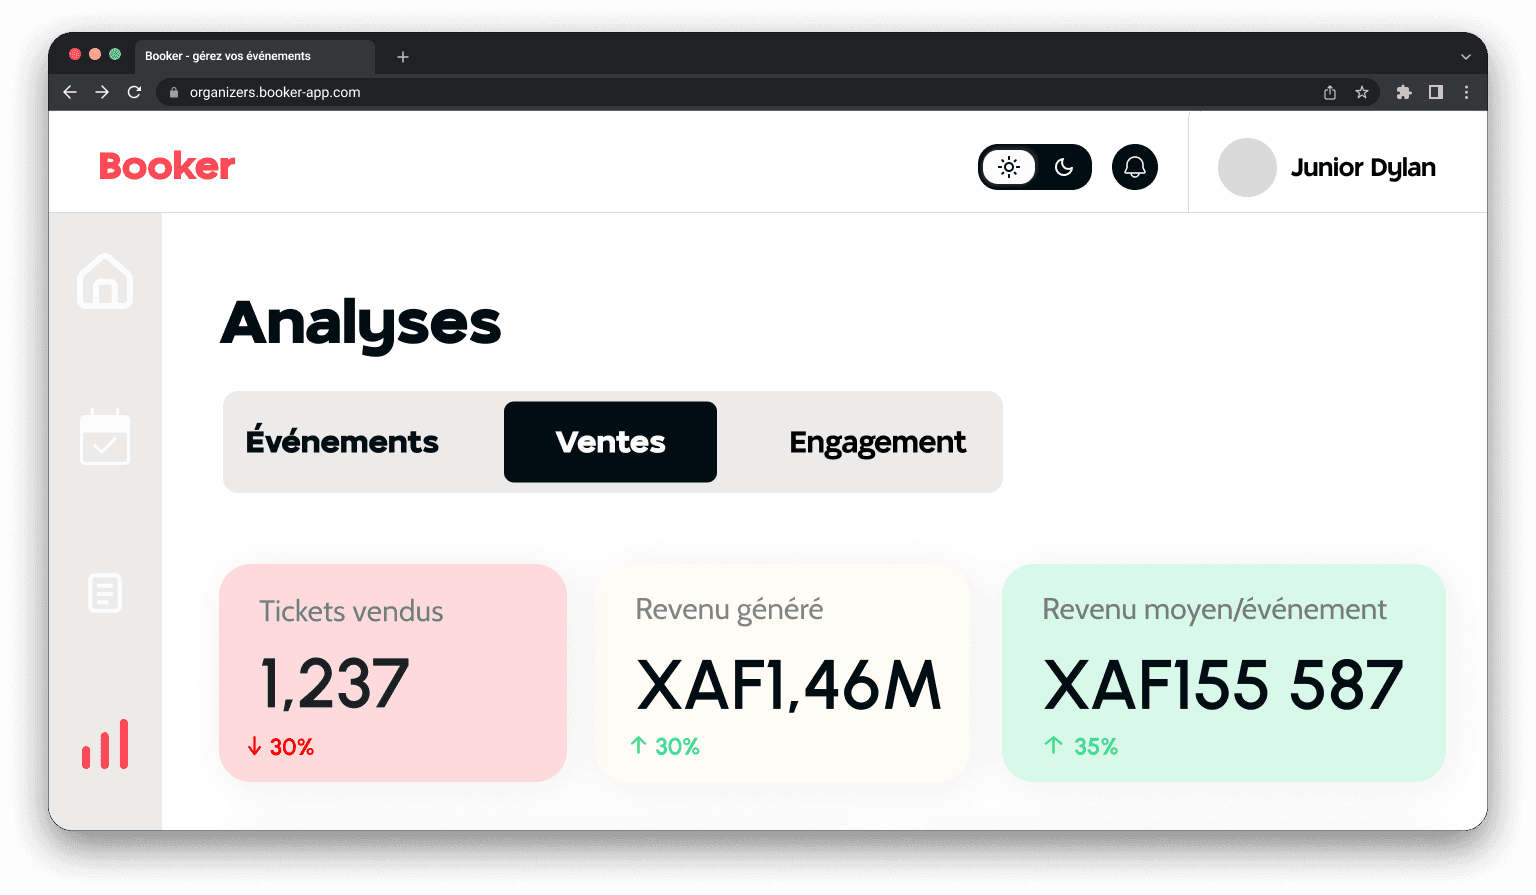Click the XAF155 587 value
The width and height of the screenshot is (1536, 895).
click(x=1223, y=685)
